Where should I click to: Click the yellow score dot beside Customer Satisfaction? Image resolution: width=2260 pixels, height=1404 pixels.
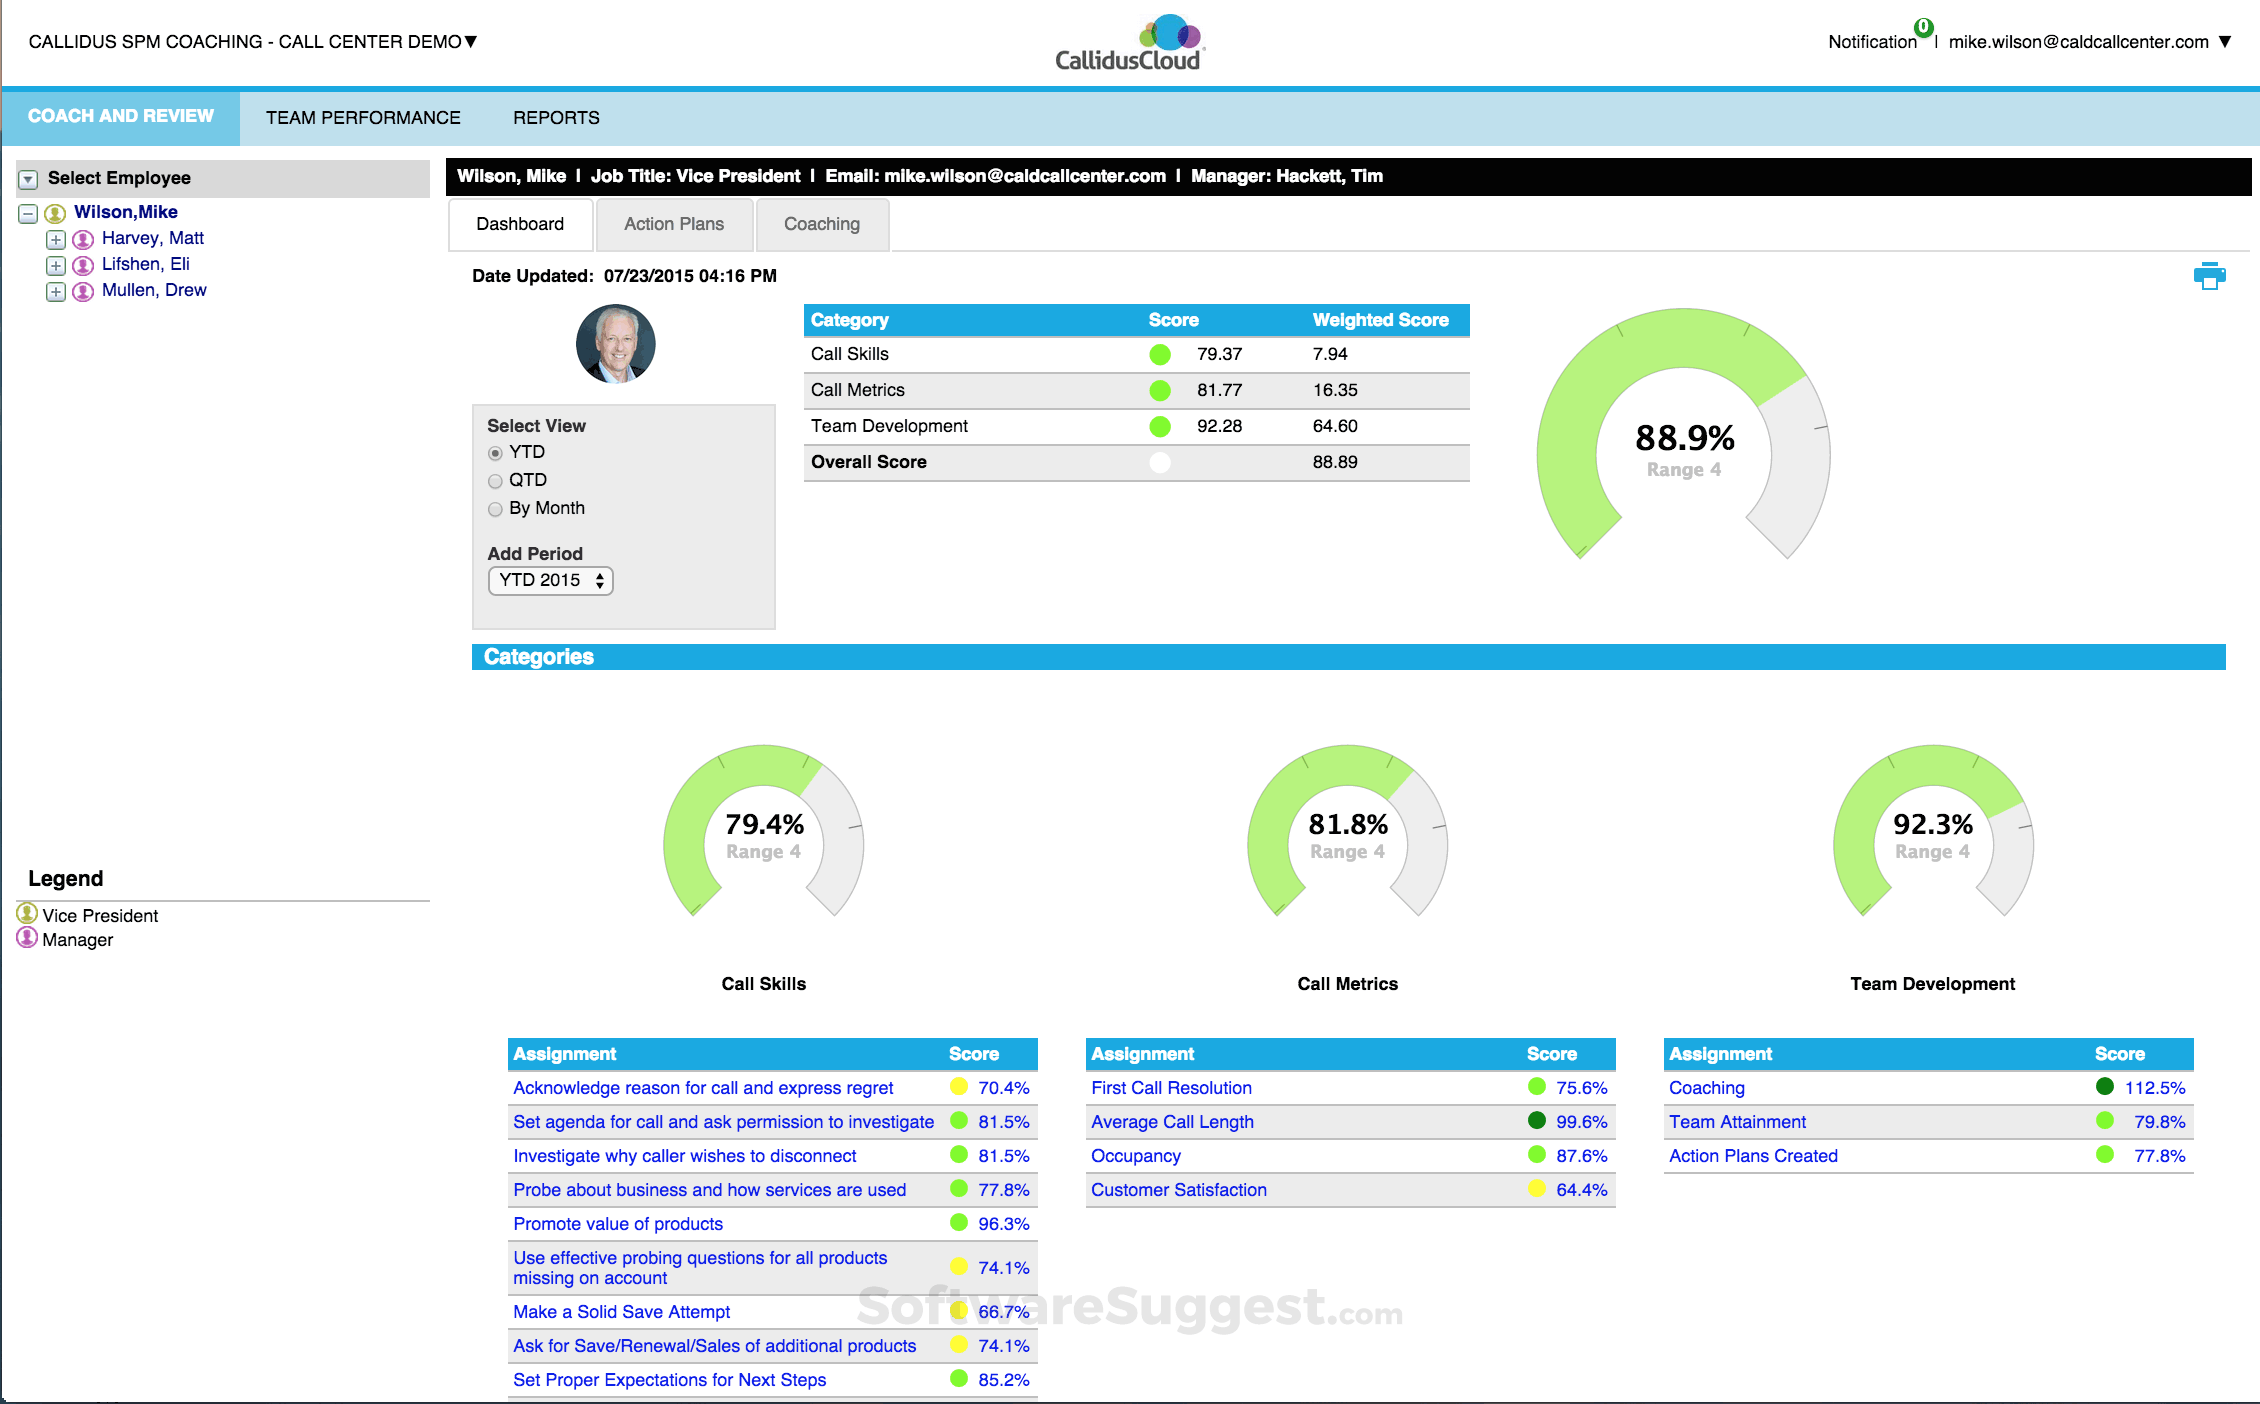(1535, 1190)
